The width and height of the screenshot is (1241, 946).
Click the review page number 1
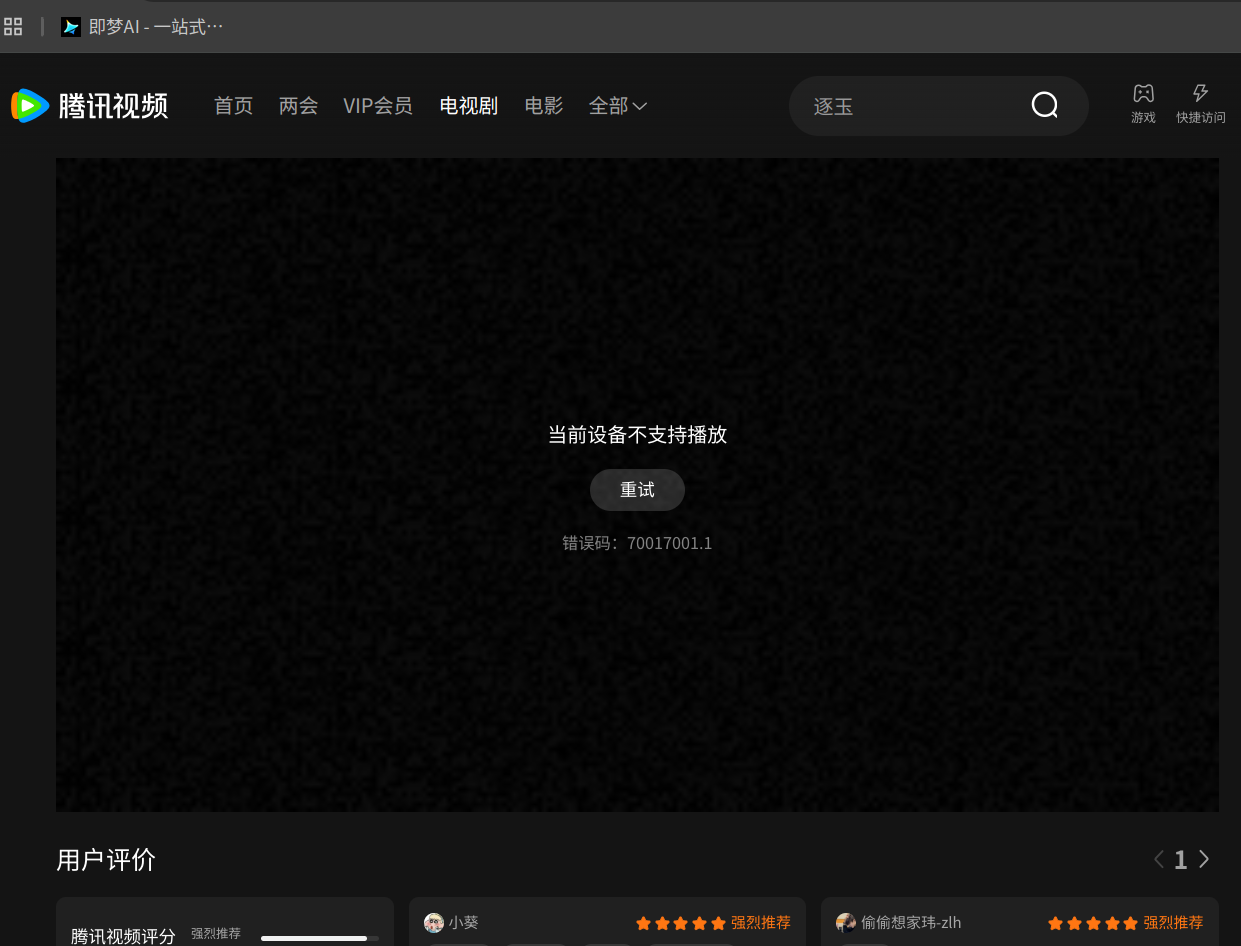pyautogui.click(x=1181, y=860)
